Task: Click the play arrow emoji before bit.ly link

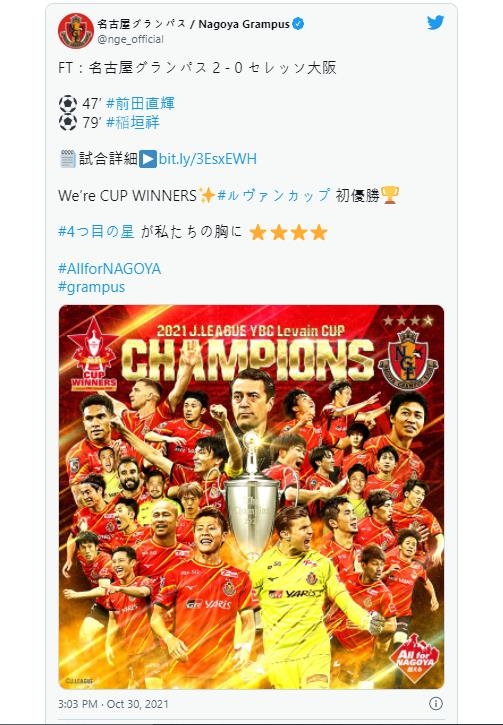Action: (x=148, y=159)
